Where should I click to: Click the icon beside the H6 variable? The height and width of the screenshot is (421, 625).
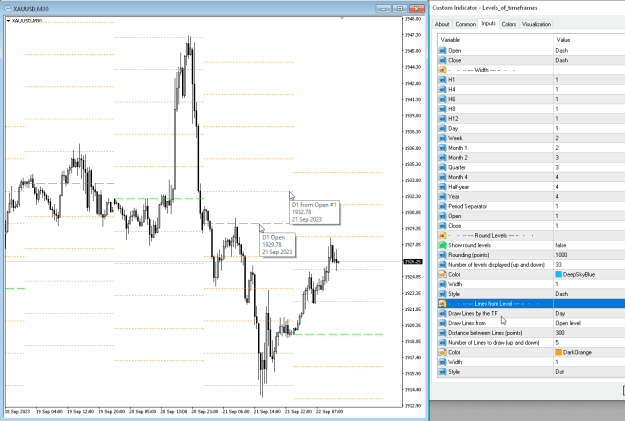[x=442, y=99]
